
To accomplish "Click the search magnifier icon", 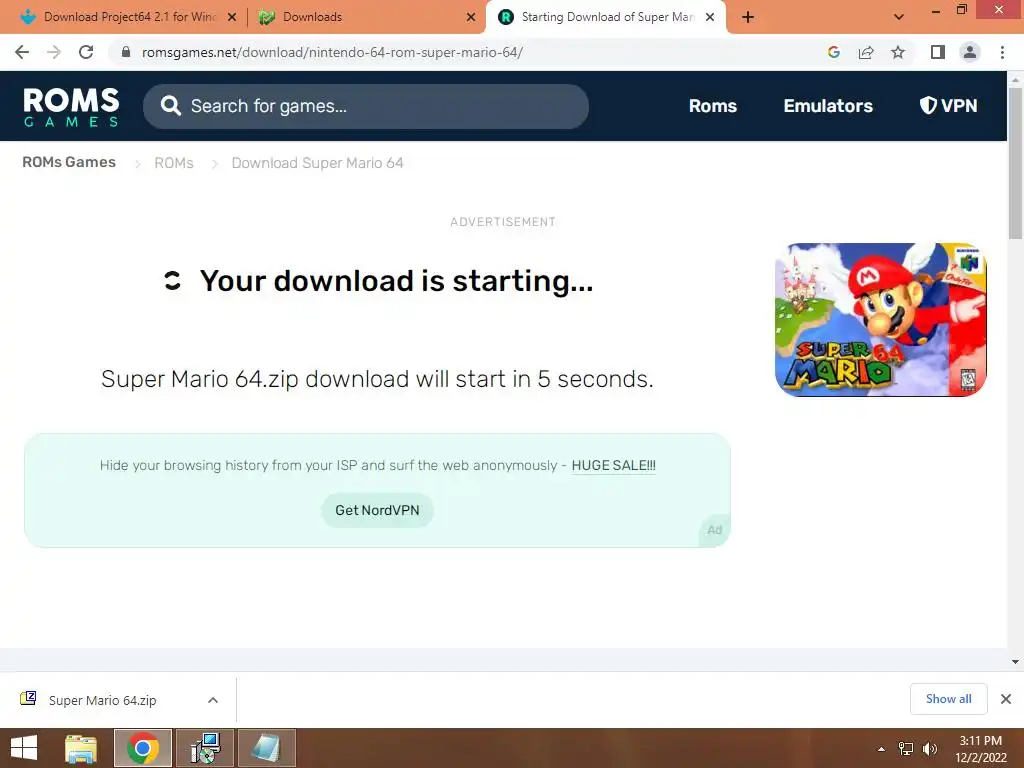I will pyautogui.click(x=170, y=106).
